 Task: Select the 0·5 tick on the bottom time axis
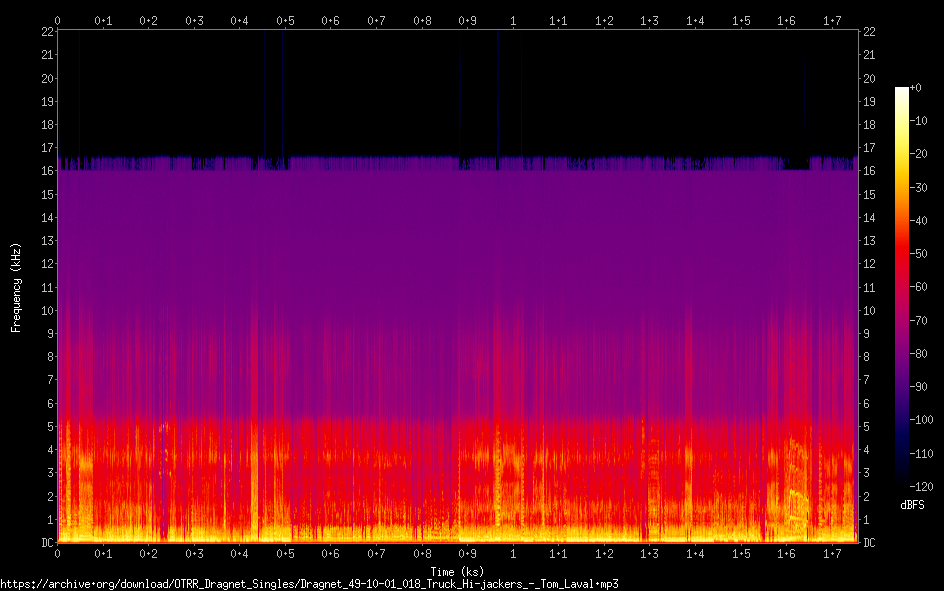(x=285, y=553)
